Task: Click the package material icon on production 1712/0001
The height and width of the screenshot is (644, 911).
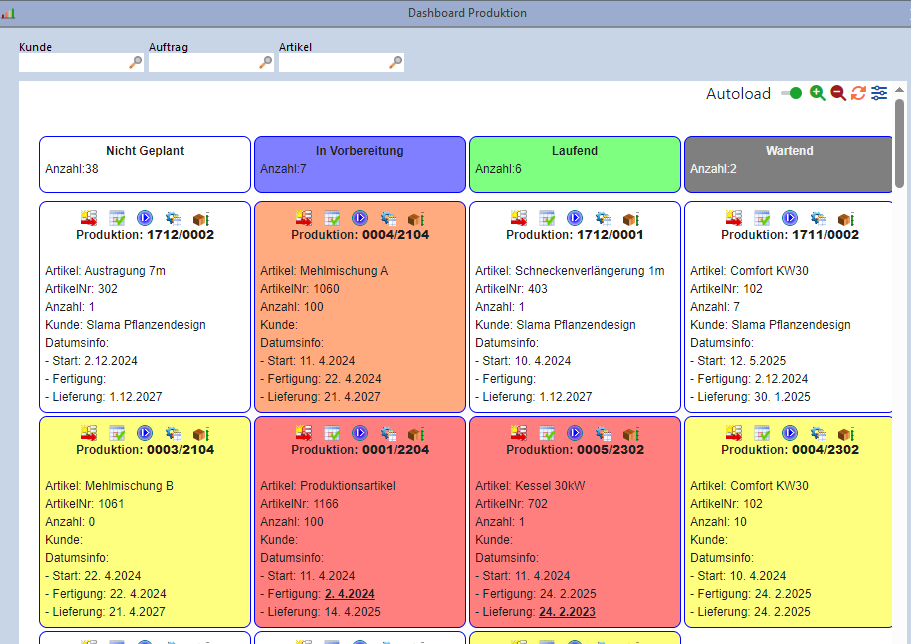Action: 631,217
